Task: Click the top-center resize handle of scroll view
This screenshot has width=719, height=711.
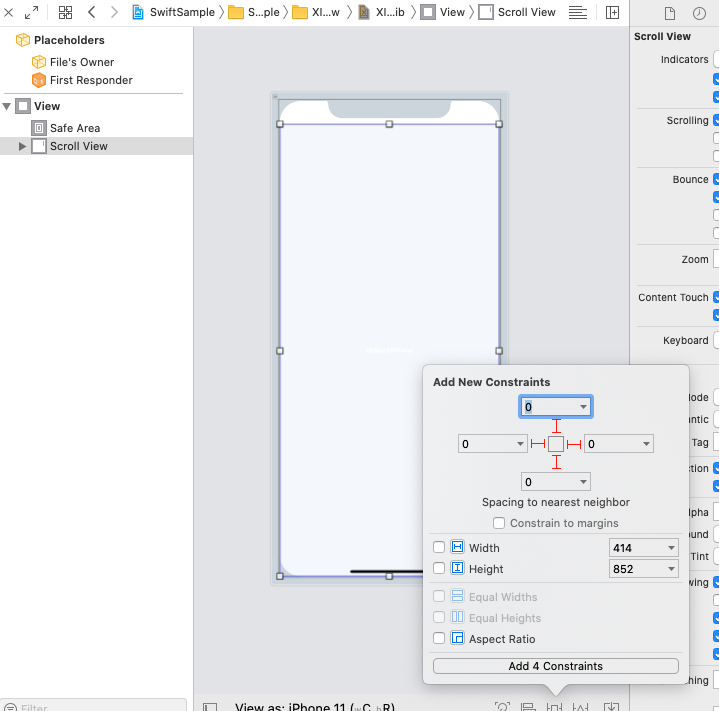Action: pos(389,124)
